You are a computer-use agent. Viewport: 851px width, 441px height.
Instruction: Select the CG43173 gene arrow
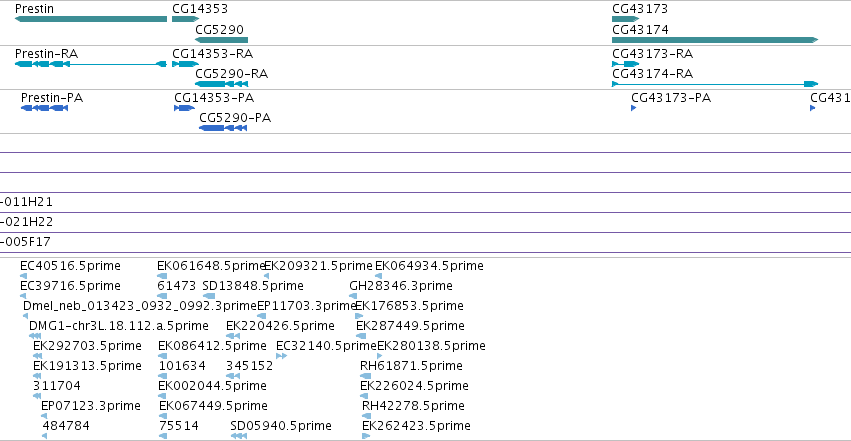click(x=625, y=19)
